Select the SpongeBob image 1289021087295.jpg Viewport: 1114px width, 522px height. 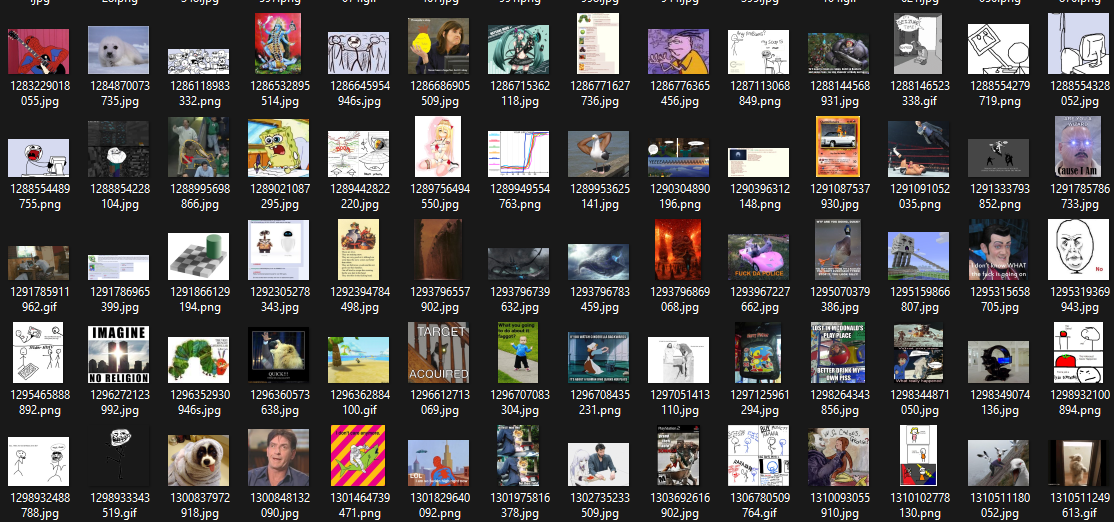278,148
